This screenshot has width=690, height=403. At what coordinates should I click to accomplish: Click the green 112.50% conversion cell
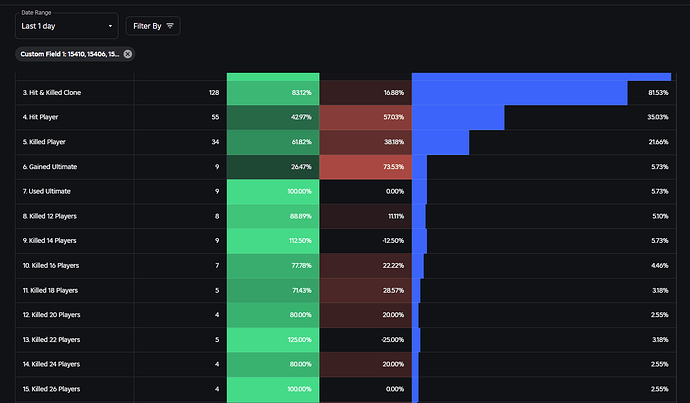click(273, 241)
